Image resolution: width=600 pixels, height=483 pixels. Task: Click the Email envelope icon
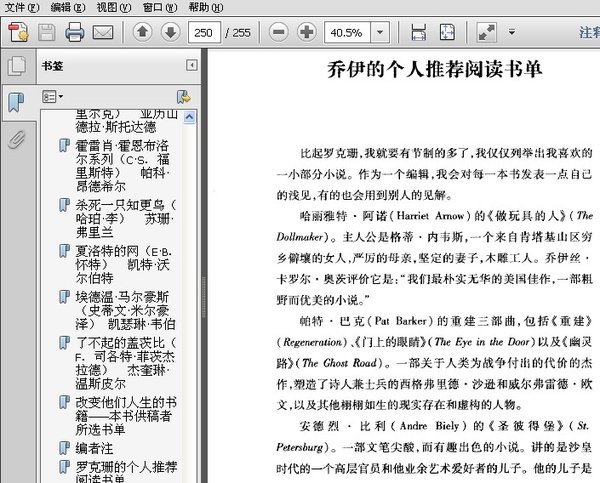point(103,33)
